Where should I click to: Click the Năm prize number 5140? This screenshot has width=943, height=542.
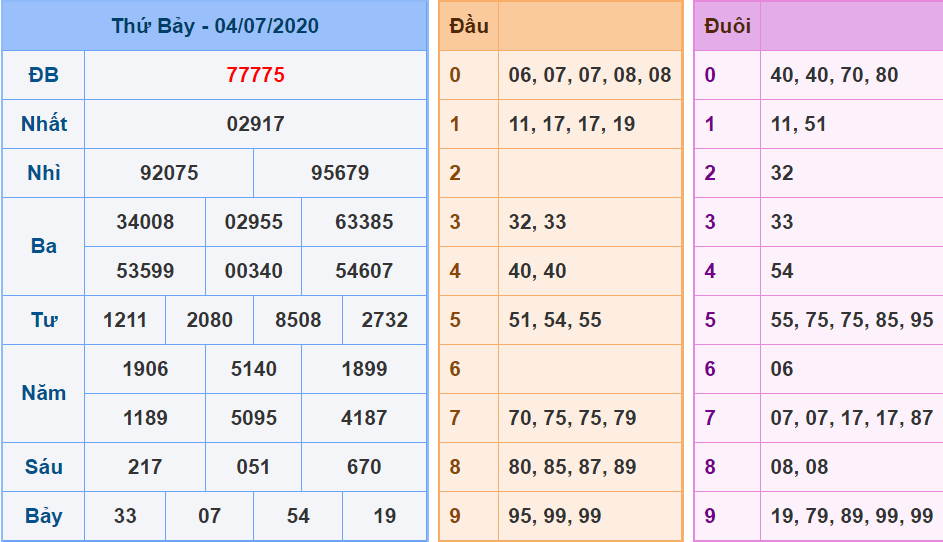tap(253, 369)
